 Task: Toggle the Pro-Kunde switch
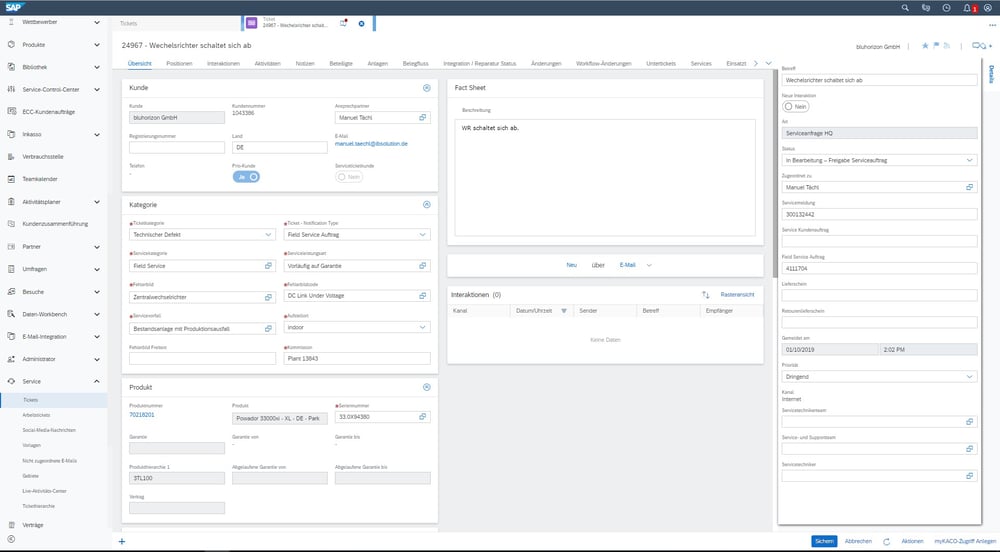(246, 177)
